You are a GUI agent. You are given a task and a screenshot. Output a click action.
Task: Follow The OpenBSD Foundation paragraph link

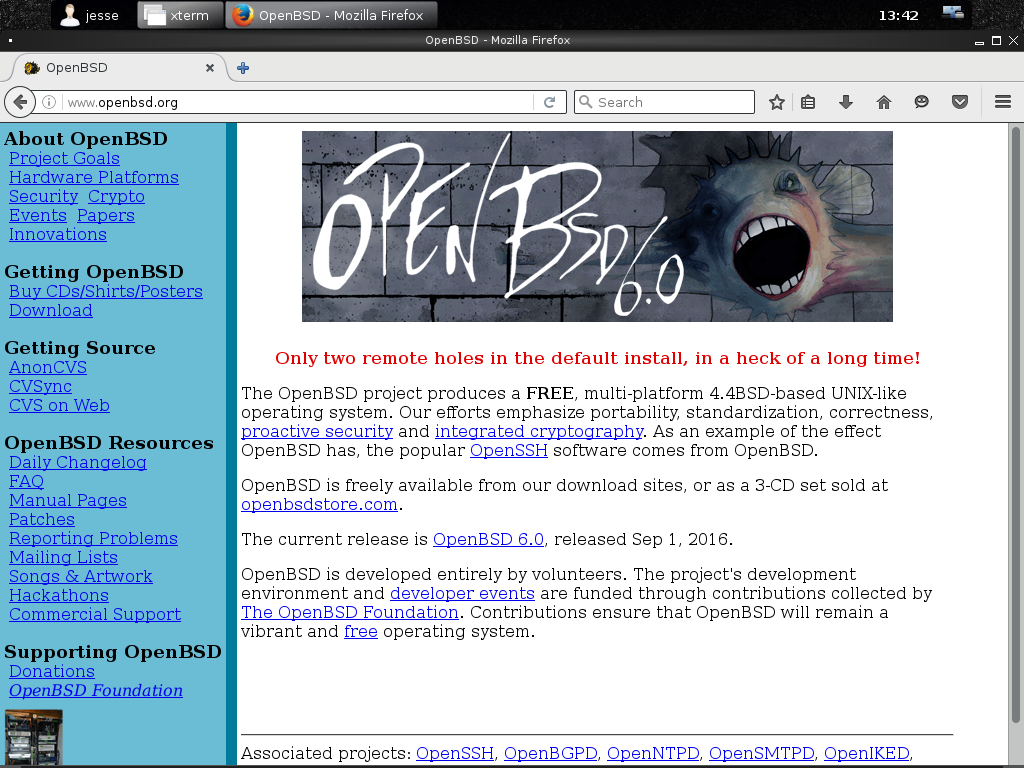coord(350,613)
